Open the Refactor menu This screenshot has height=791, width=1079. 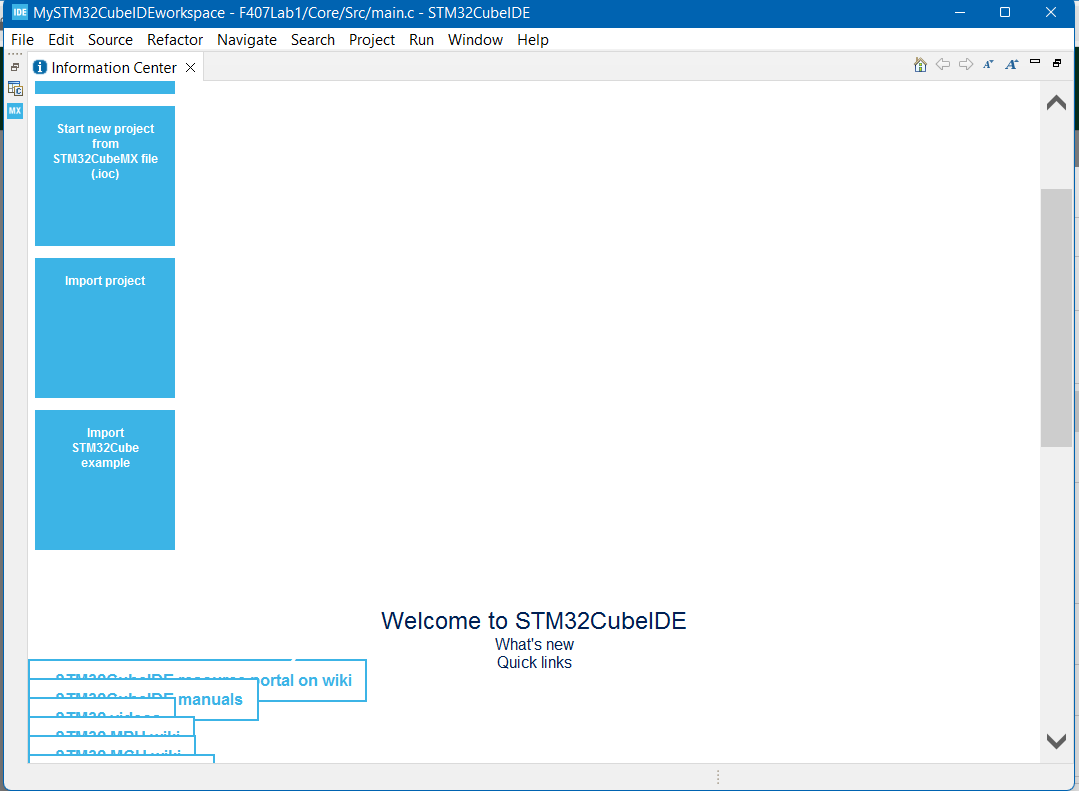coord(175,40)
